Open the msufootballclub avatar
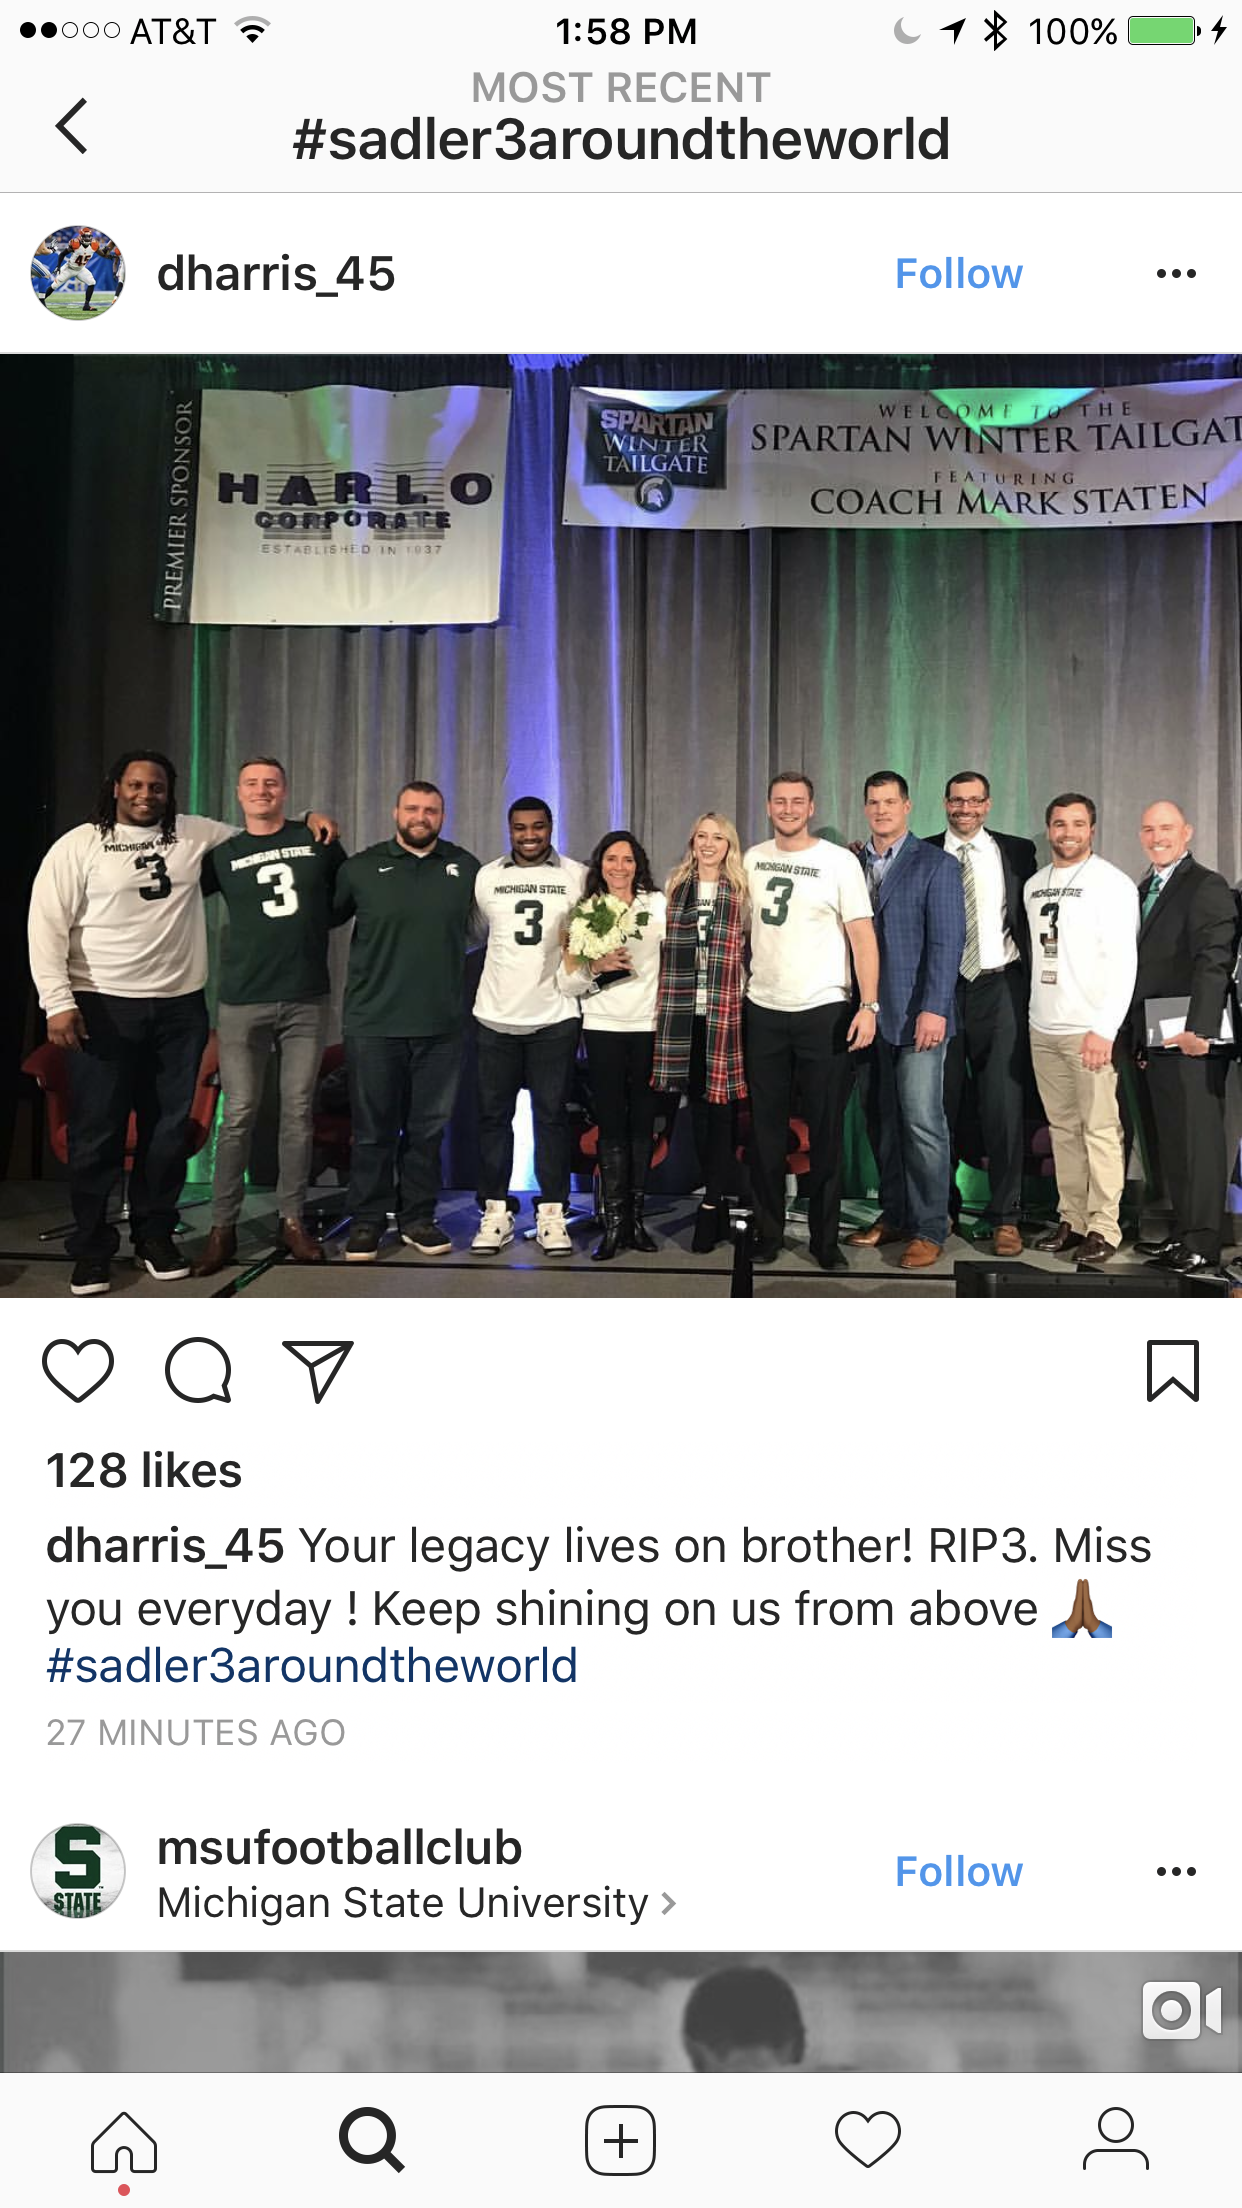 tap(78, 1871)
